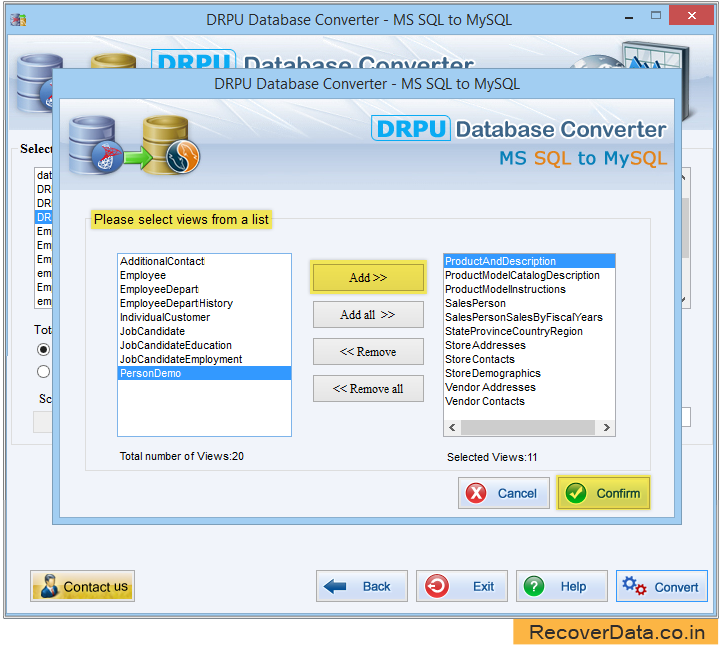Click the horizontal scrollbar track of selected views

[x=528, y=427]
